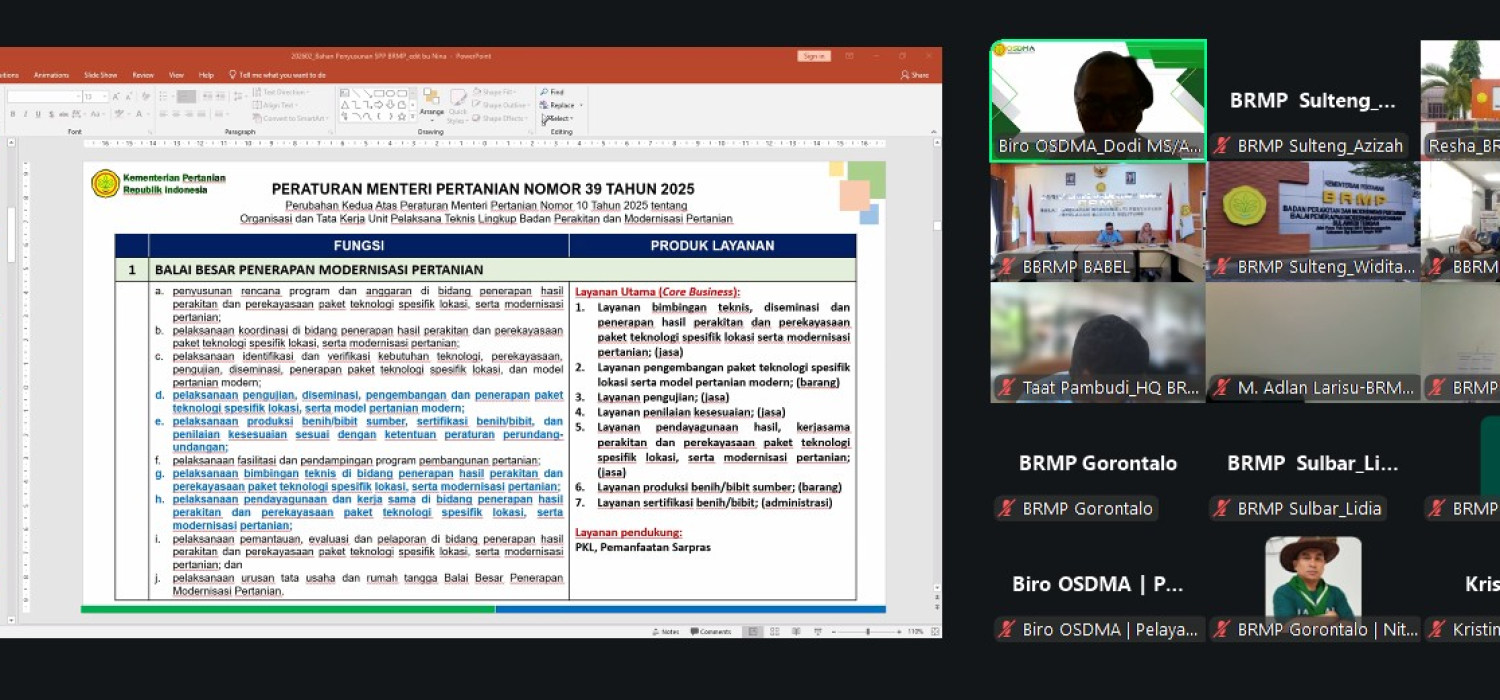Open the Slide Show ribbon tab
1500x700 pixels.
click(x=100, y=75)
